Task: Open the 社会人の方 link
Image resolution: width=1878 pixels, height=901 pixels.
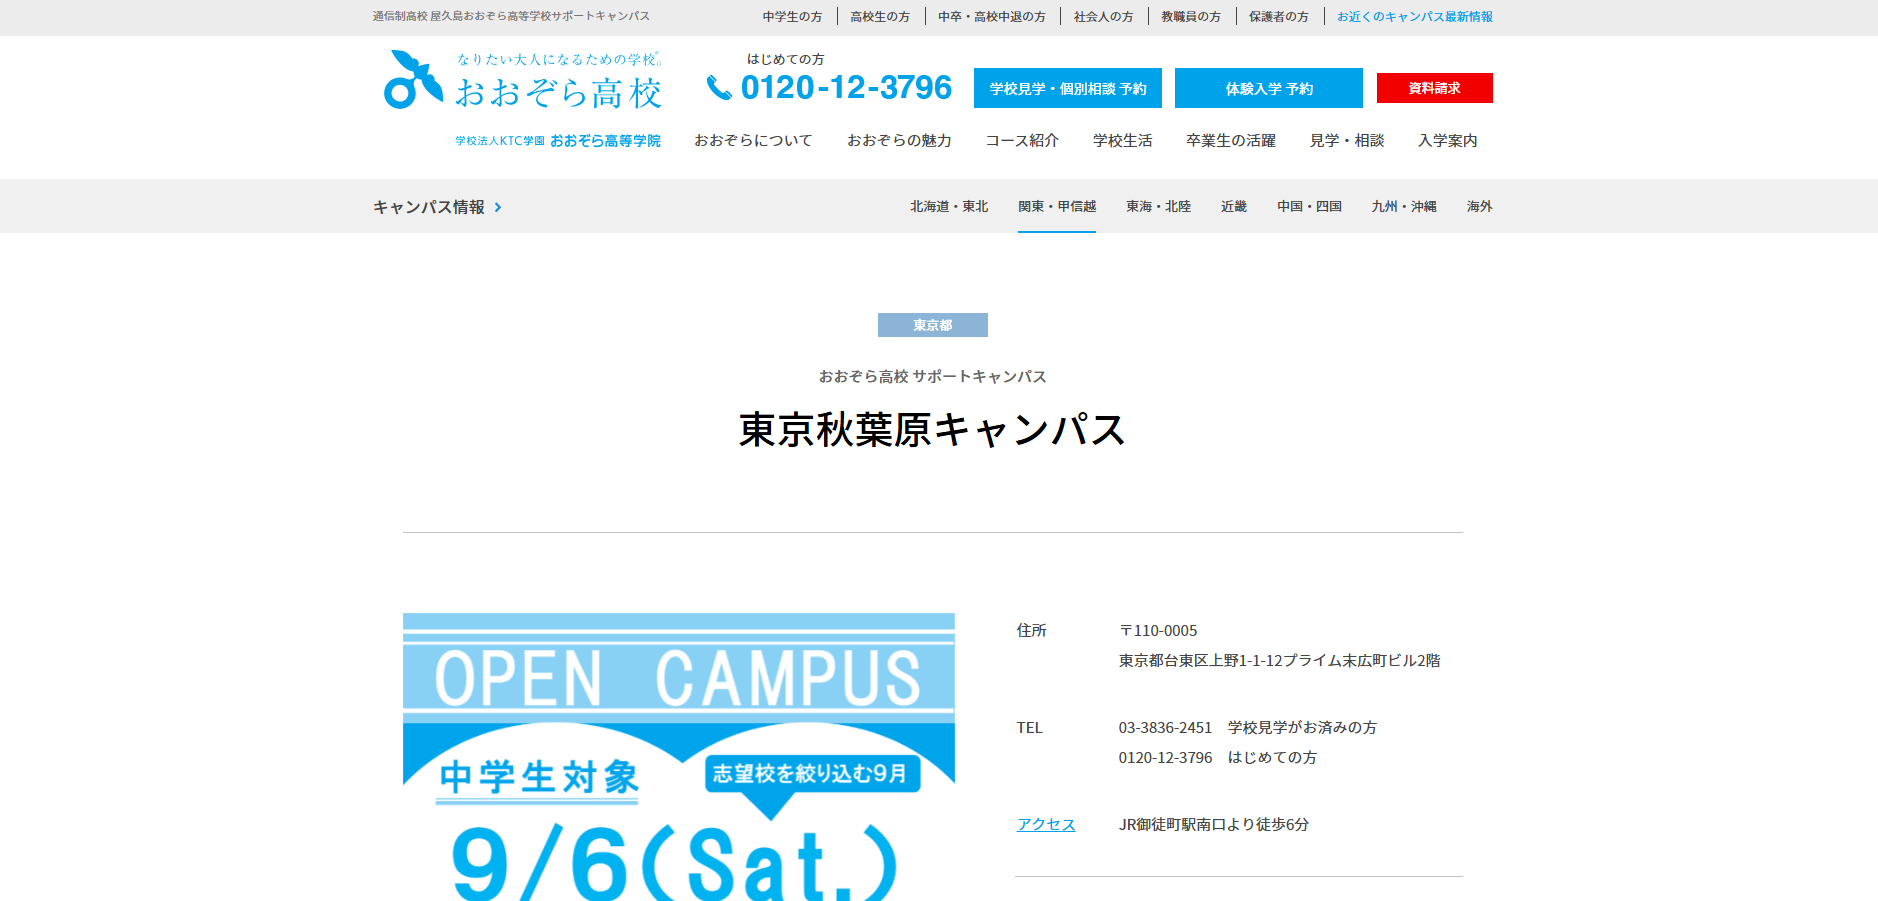Action: click(1104, 17)
